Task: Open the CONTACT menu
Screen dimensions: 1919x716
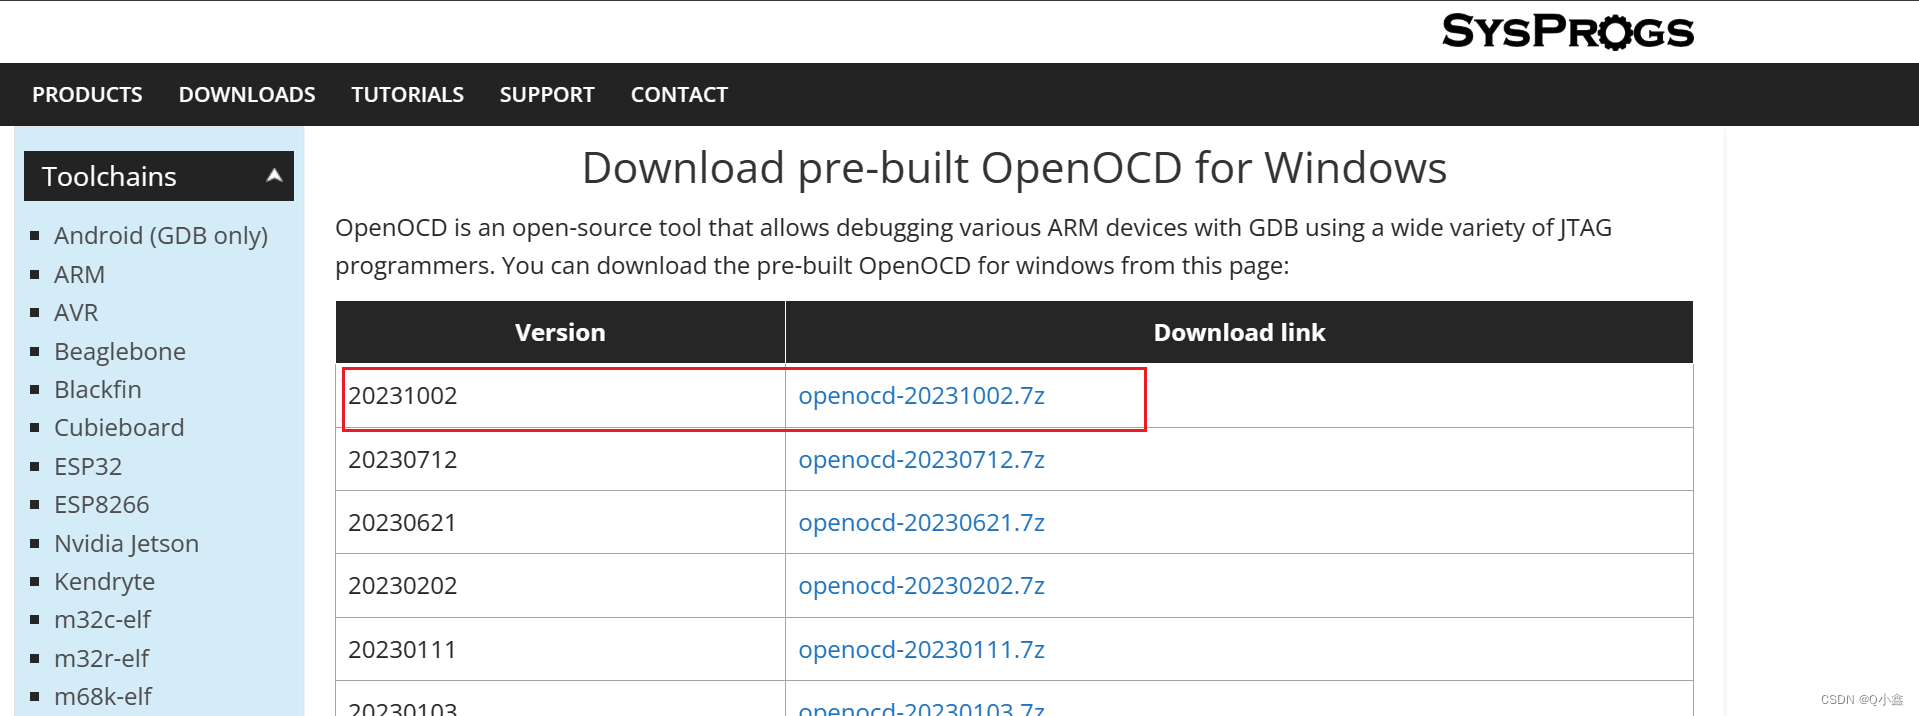Action: pyautogui.click(x=679, y=94)
